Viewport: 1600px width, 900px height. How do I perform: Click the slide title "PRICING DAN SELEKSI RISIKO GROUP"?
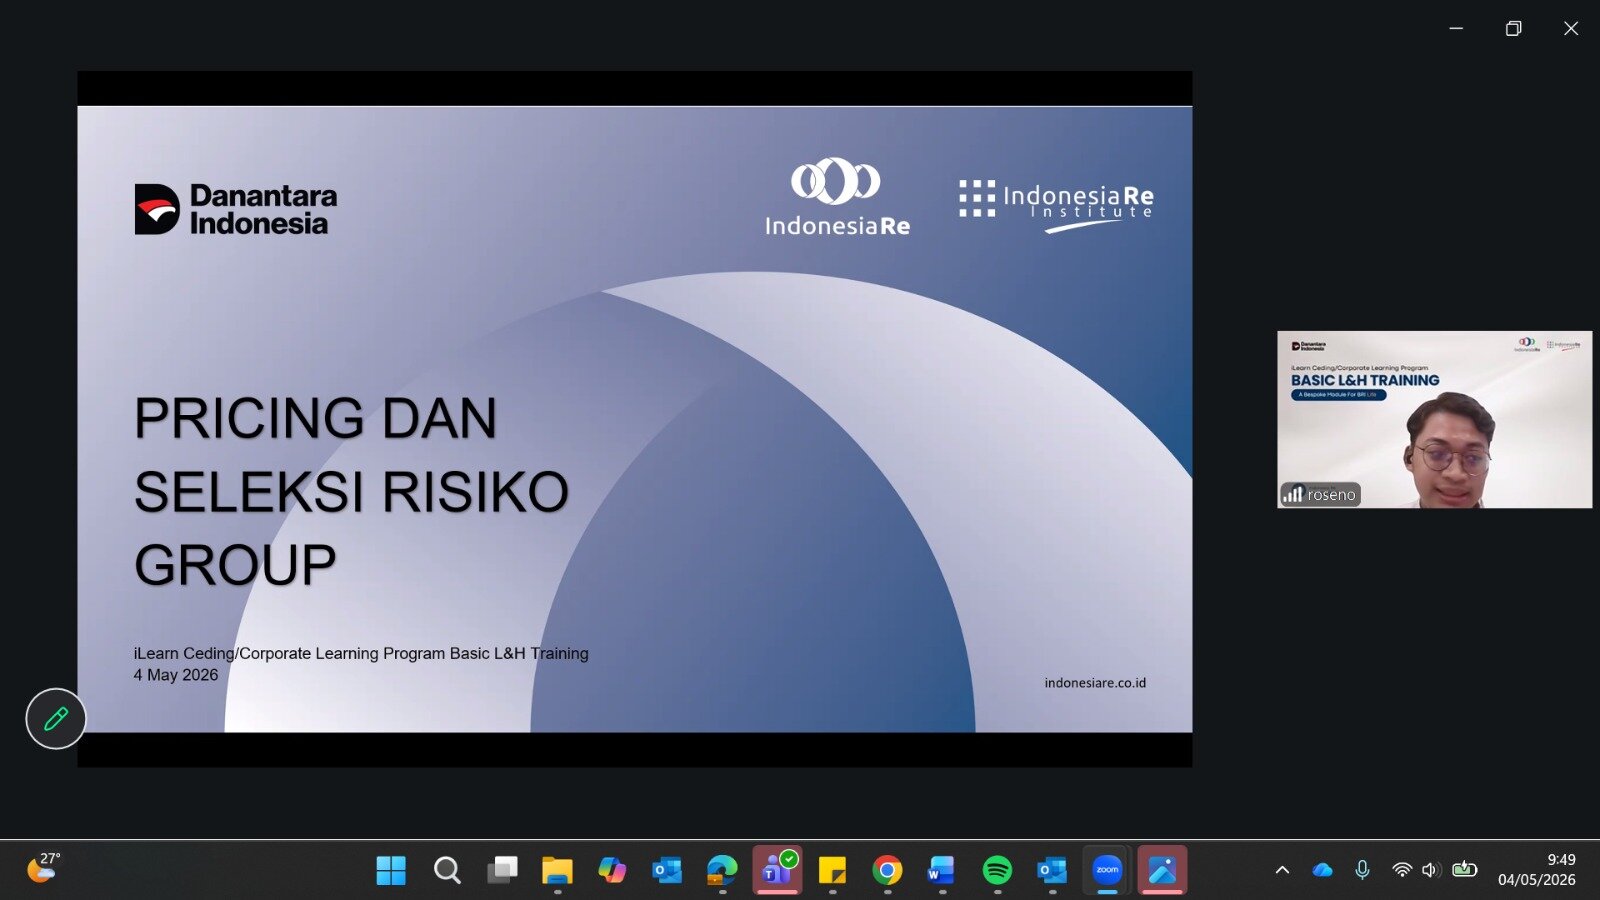tap(351, 491)
